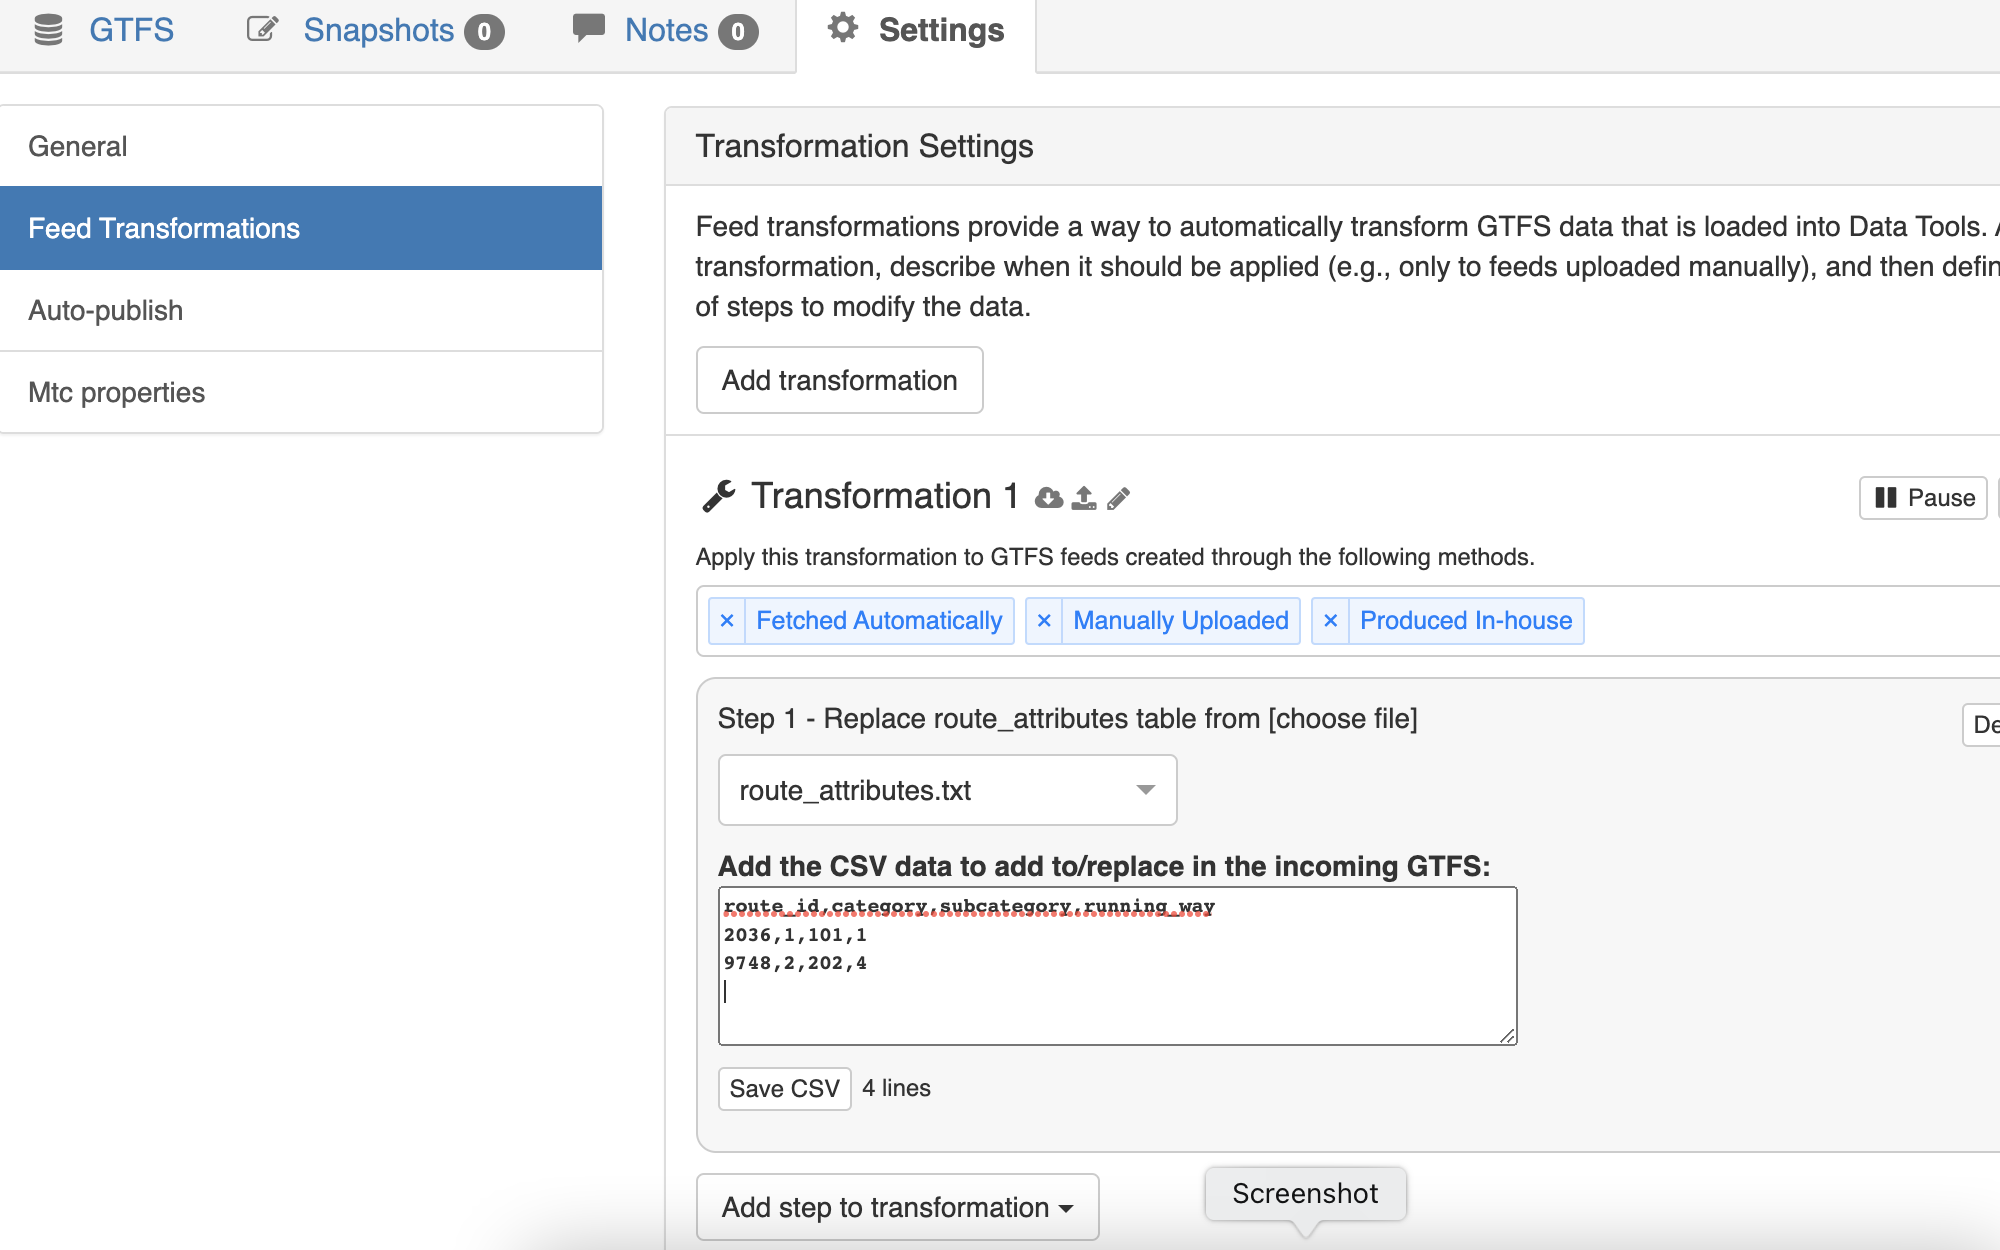2000x1250 pixels.
Task: Click the dropdown arrow of the table selector
Action: tap(1146, 790)
